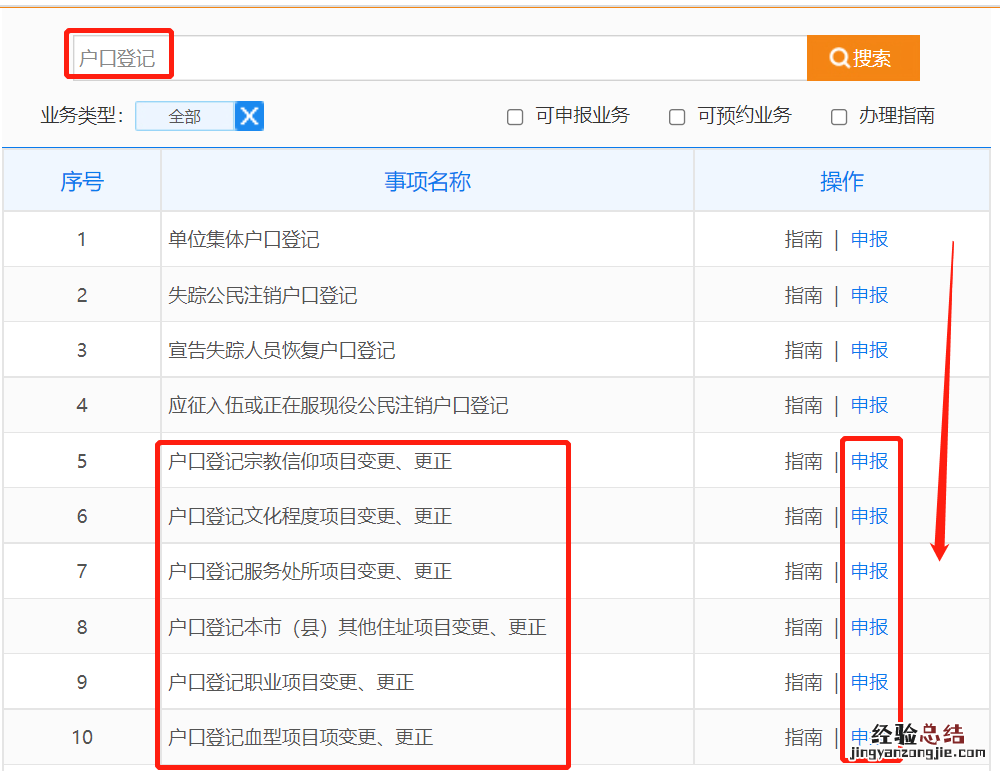Click the 事项名称 column header
Image resolution: width=1000 pixels, height=771 pixels.
point(427,181)
